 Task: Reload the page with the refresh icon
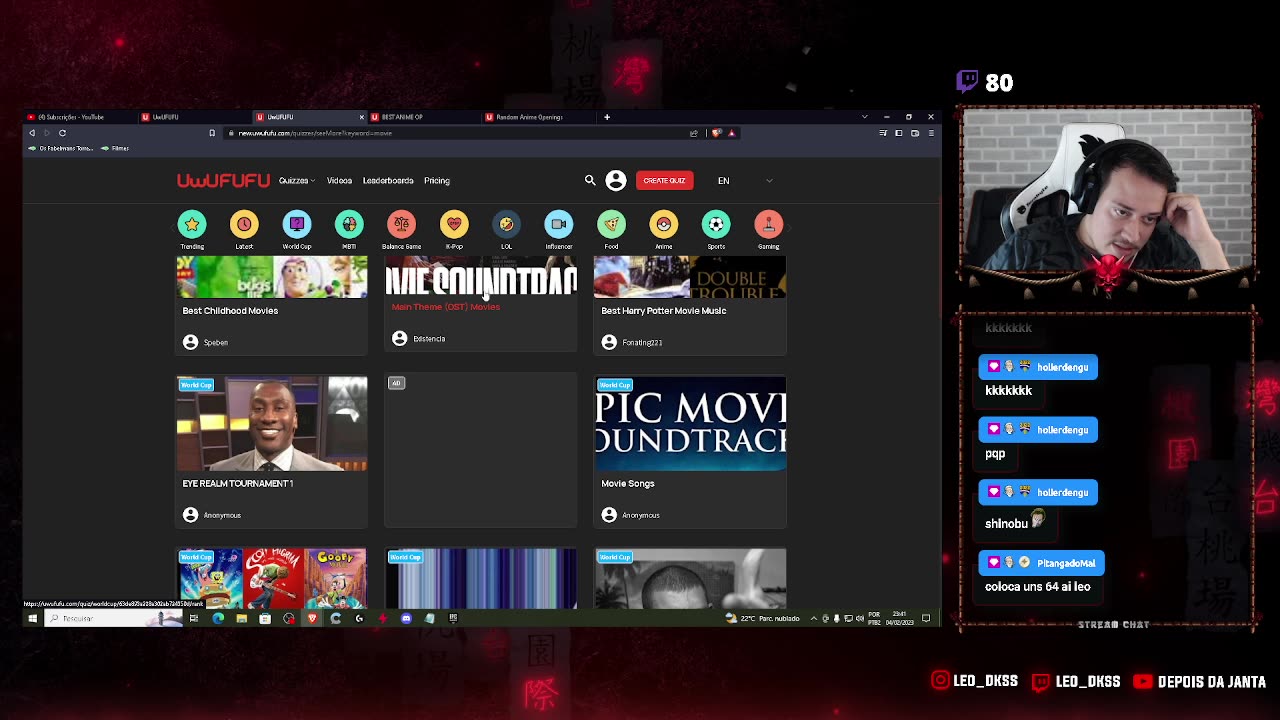coord(62,133)
